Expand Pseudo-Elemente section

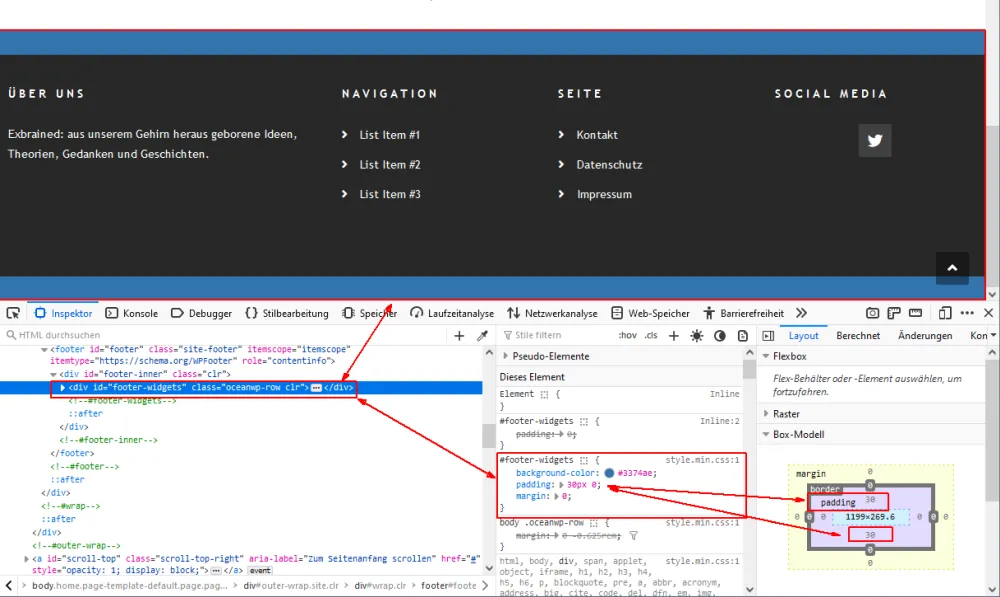click(506, 356)
